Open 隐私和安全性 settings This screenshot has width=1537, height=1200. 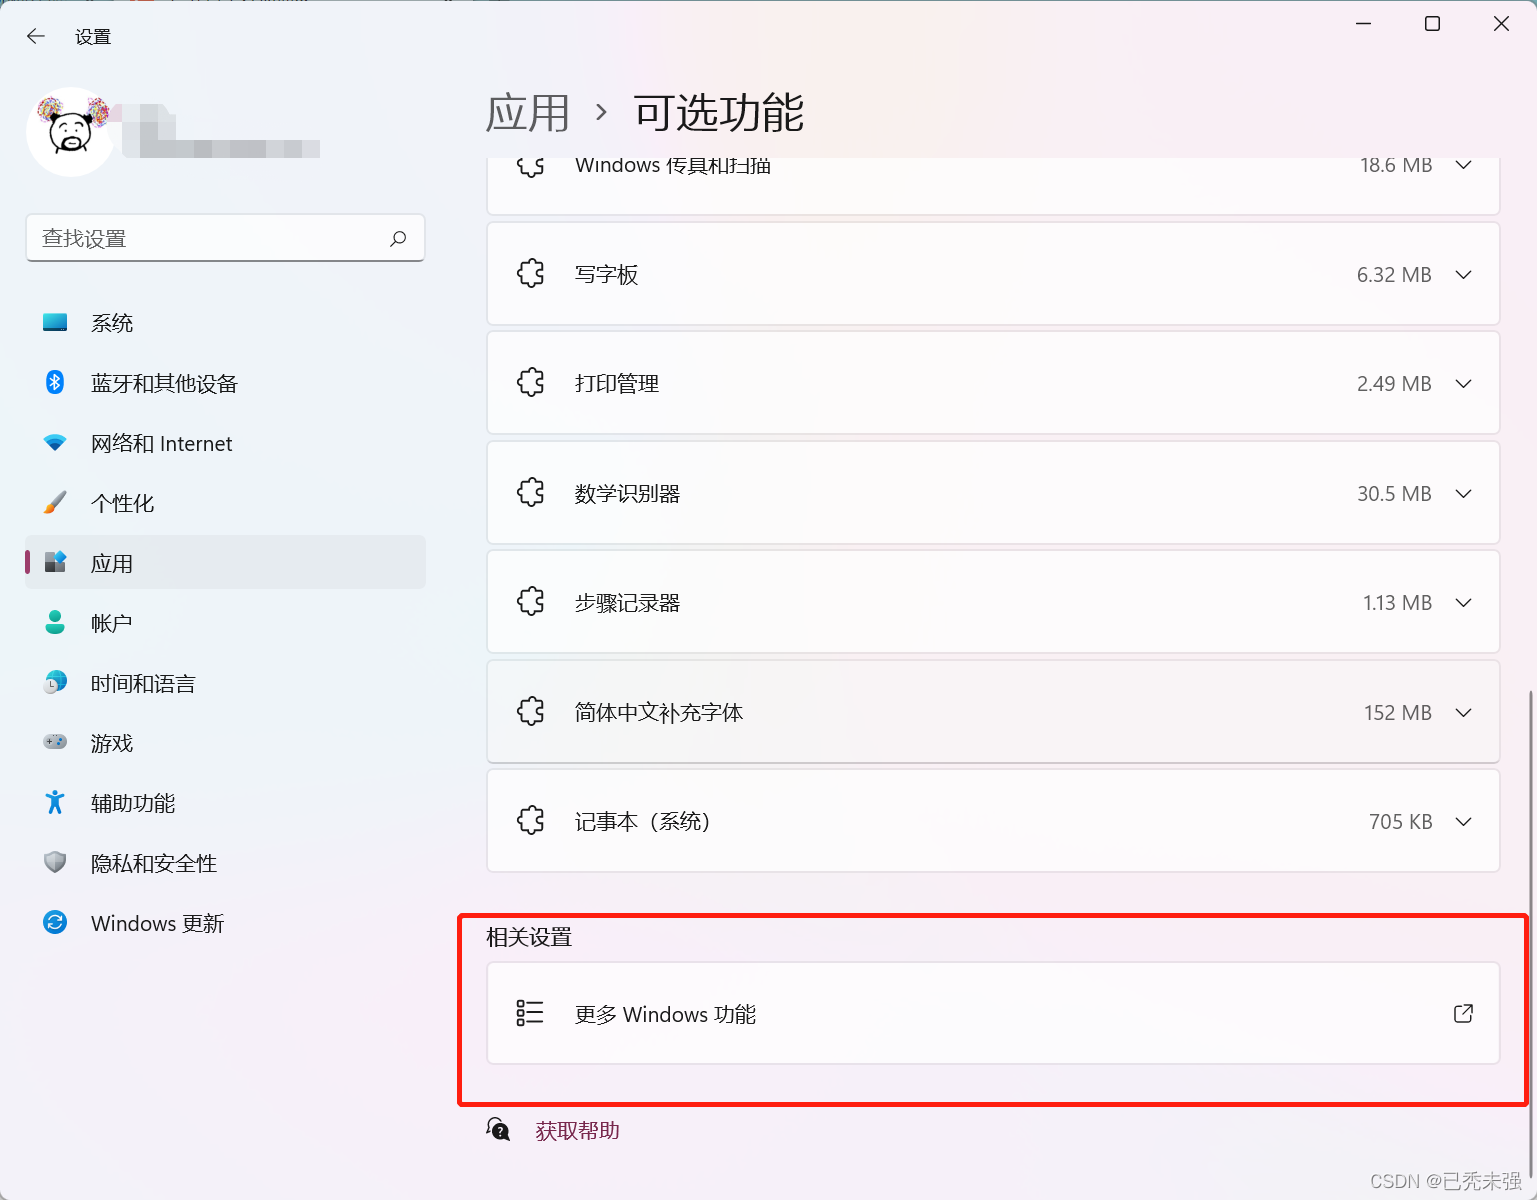[x=225, y=863]
